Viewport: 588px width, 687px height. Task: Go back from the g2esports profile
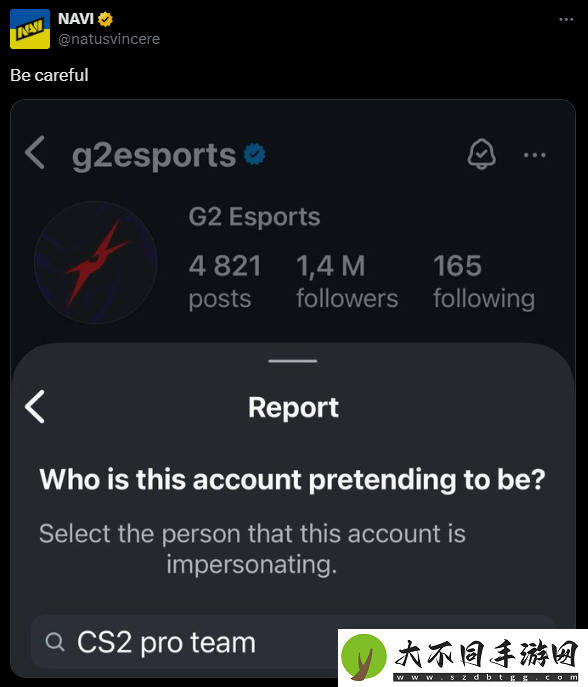[x=35, y=152]
